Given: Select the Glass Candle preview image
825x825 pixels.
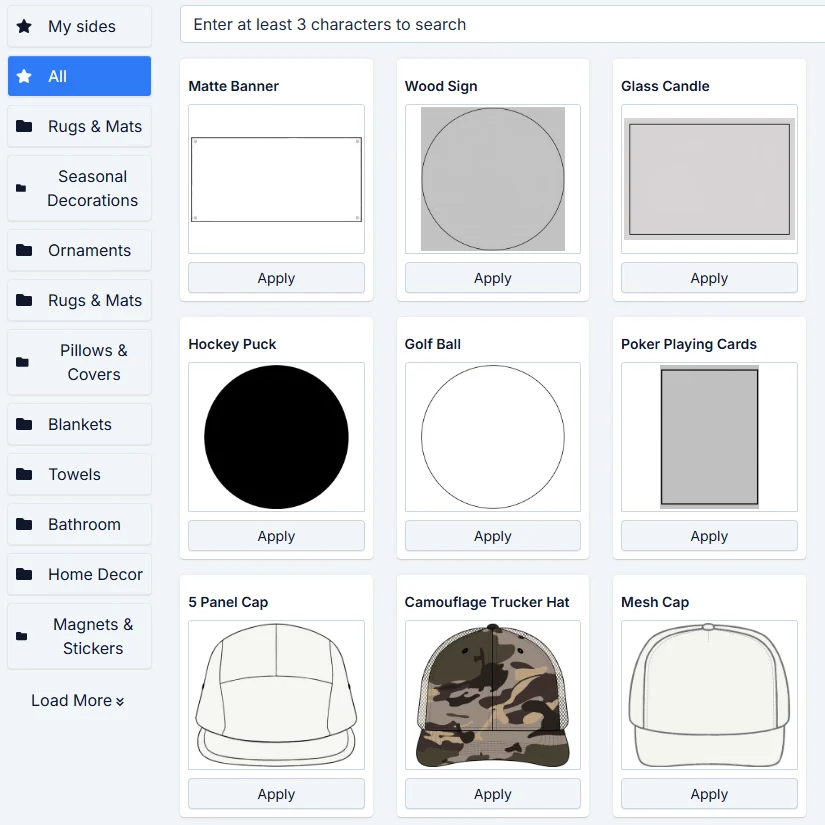Looking at the screenshot, I should click(709, 179).
